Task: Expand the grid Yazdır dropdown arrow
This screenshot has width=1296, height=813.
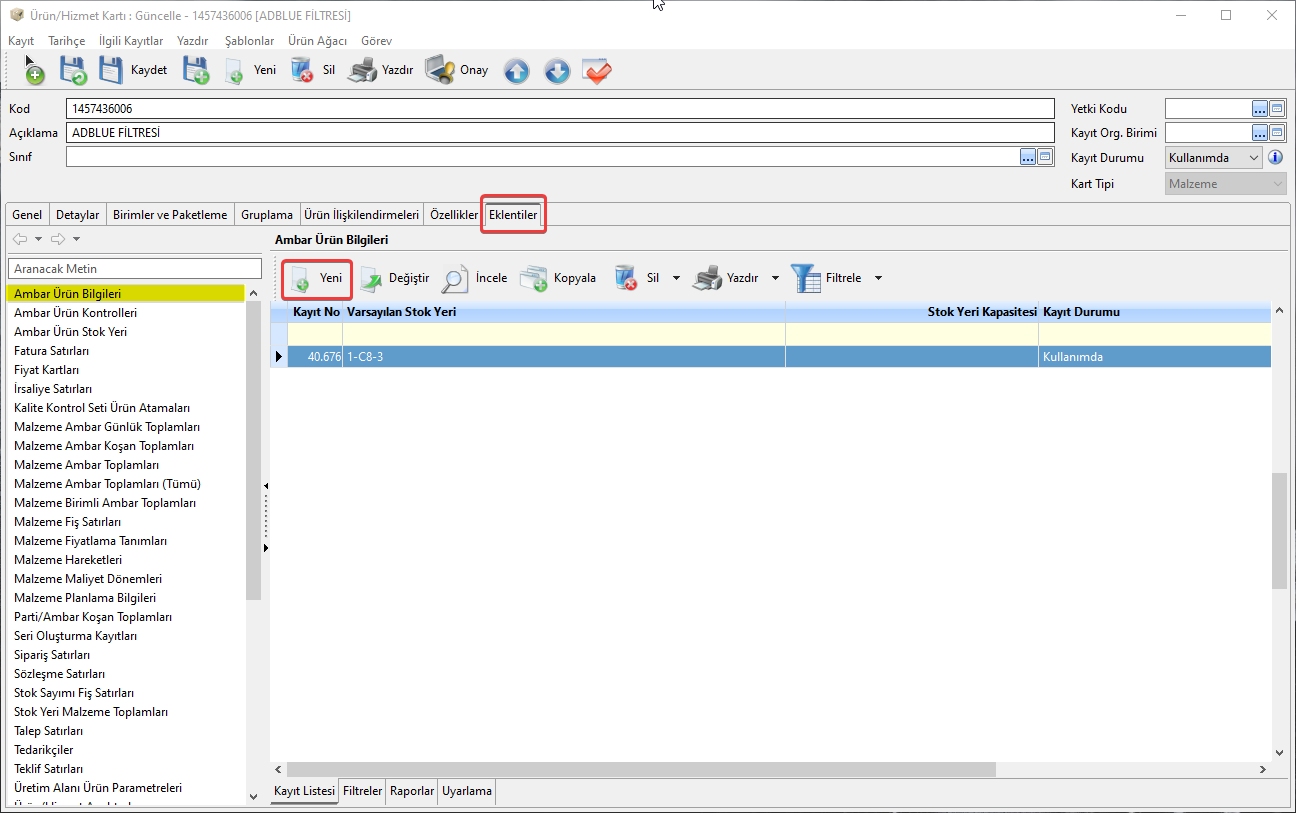Action: coord(775,278)
